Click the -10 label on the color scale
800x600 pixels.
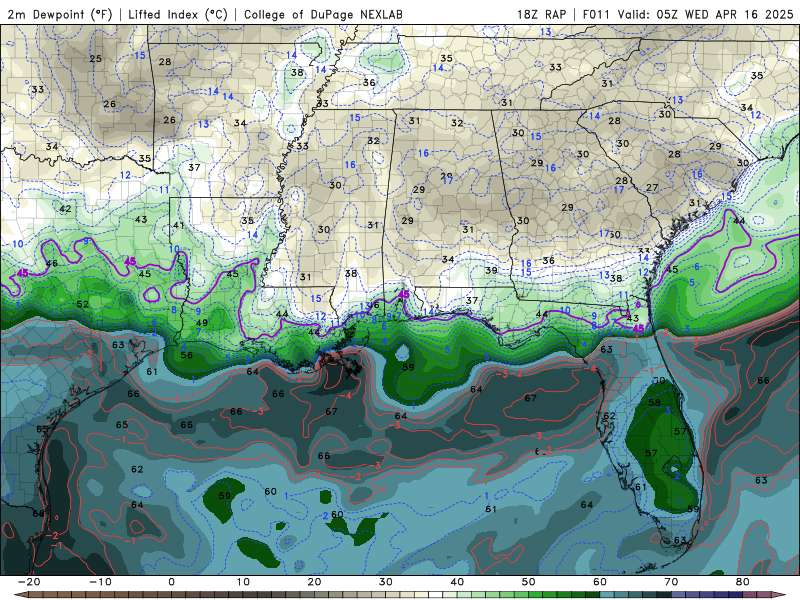point(100,582)
